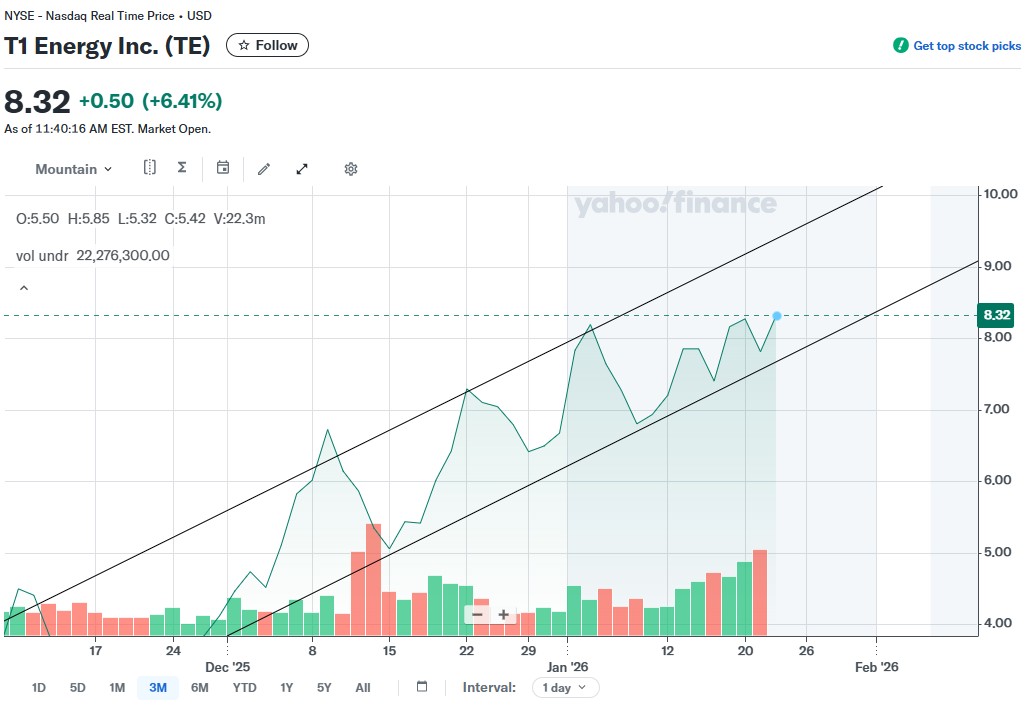Open the comparison icon in chart toolbar
1029x710 pixels.
(150, 168)
